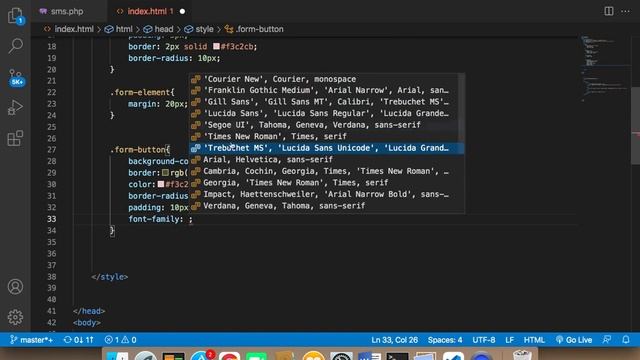Click the UTF-8 encoding indicator
The height and width of the screenshot is (360, 640).
pyautogui.click(x=484, y=340)
